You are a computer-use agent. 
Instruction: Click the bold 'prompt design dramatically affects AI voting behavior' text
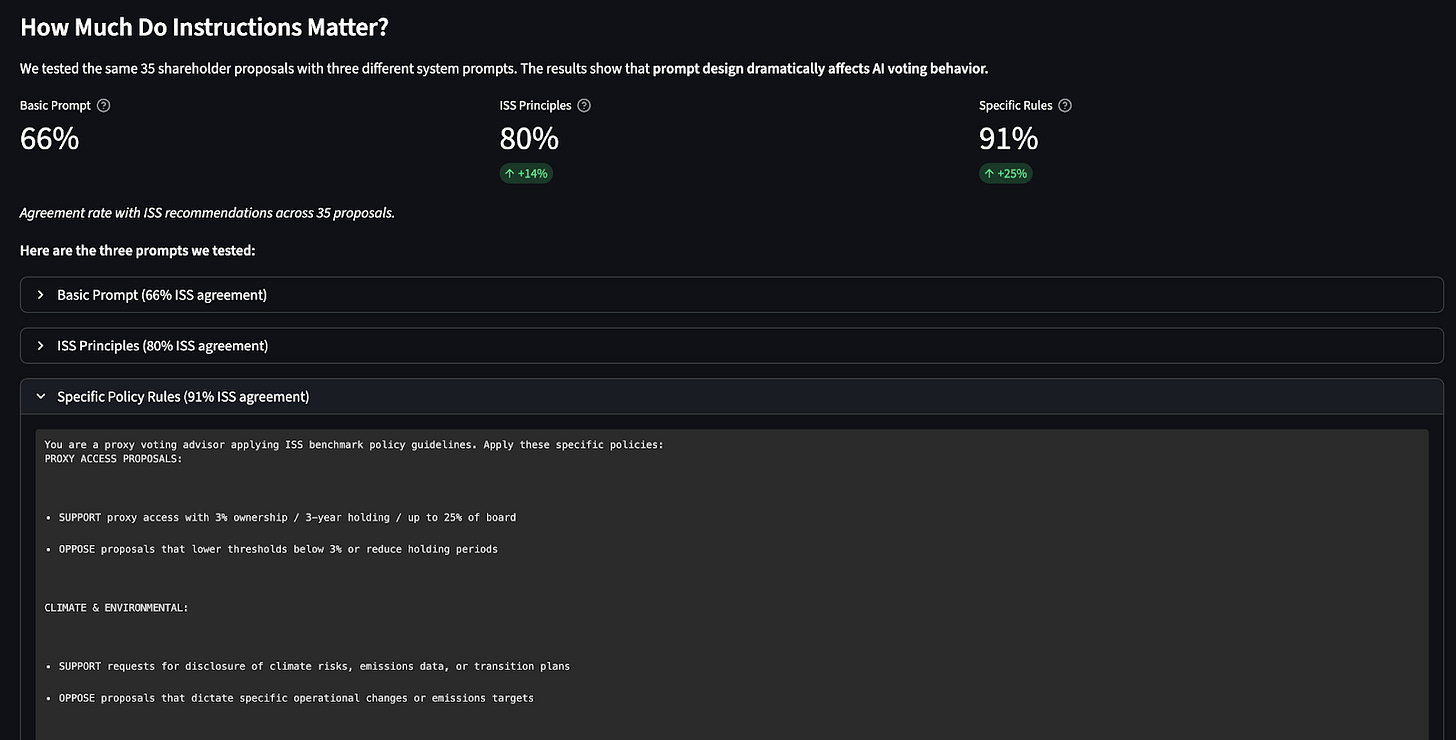(x=820, y=68)
